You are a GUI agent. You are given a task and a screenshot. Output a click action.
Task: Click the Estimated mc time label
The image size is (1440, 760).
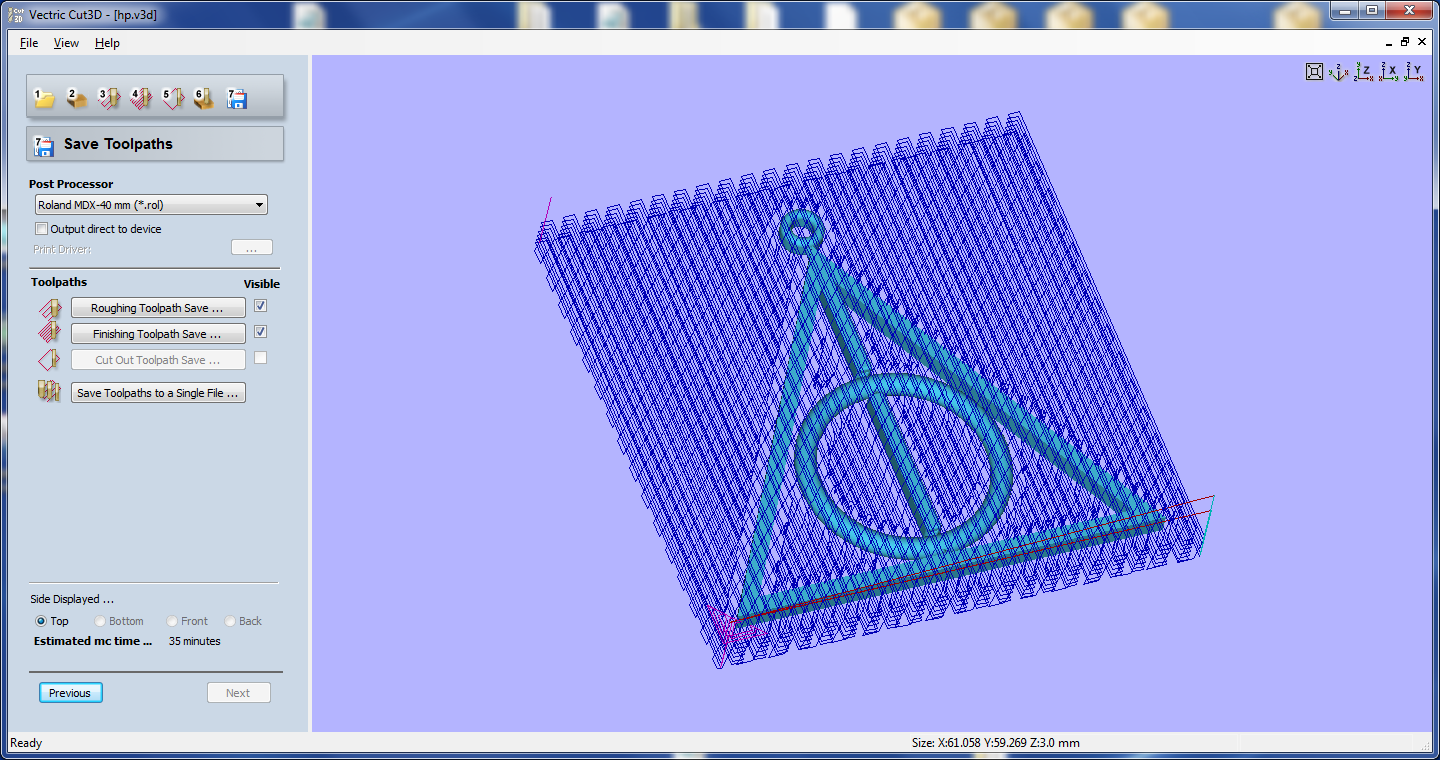point(93,641)
